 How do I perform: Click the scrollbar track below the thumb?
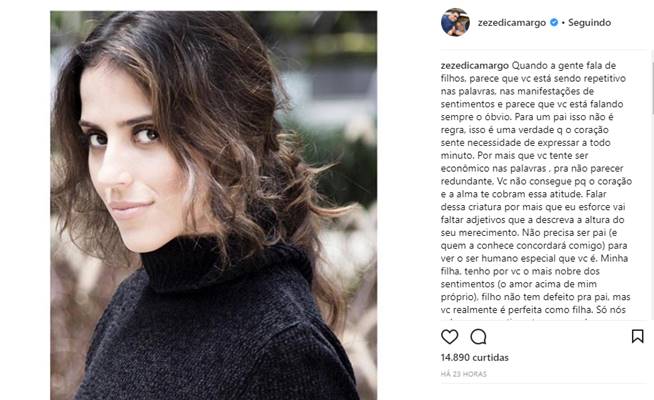pos(651,217)
